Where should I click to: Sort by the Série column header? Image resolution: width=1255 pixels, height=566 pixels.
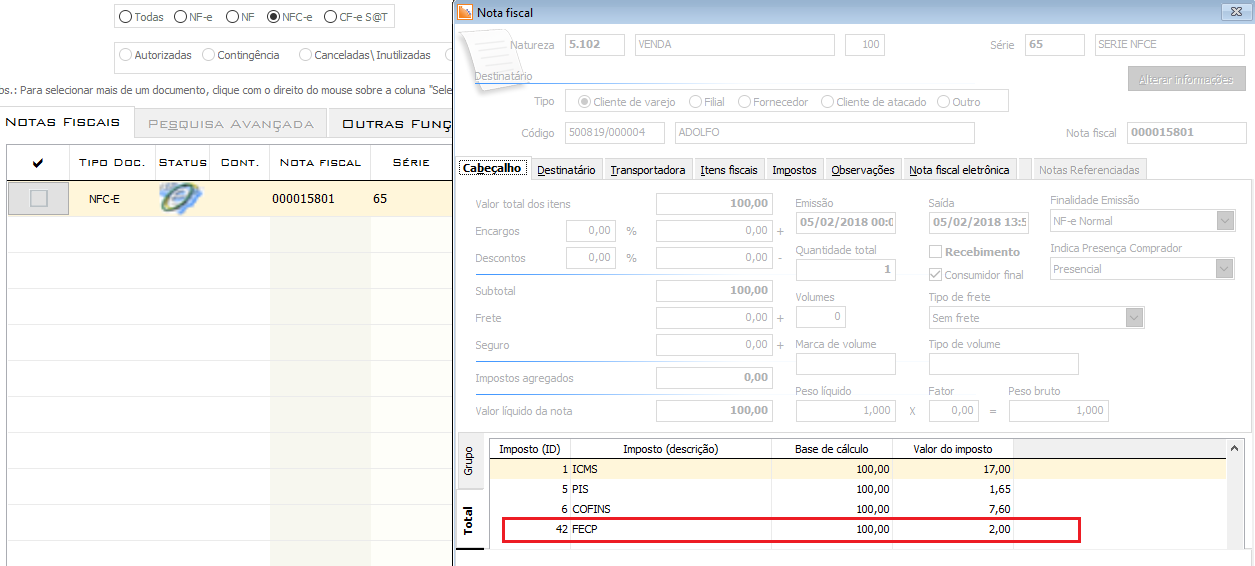(411, 162)
